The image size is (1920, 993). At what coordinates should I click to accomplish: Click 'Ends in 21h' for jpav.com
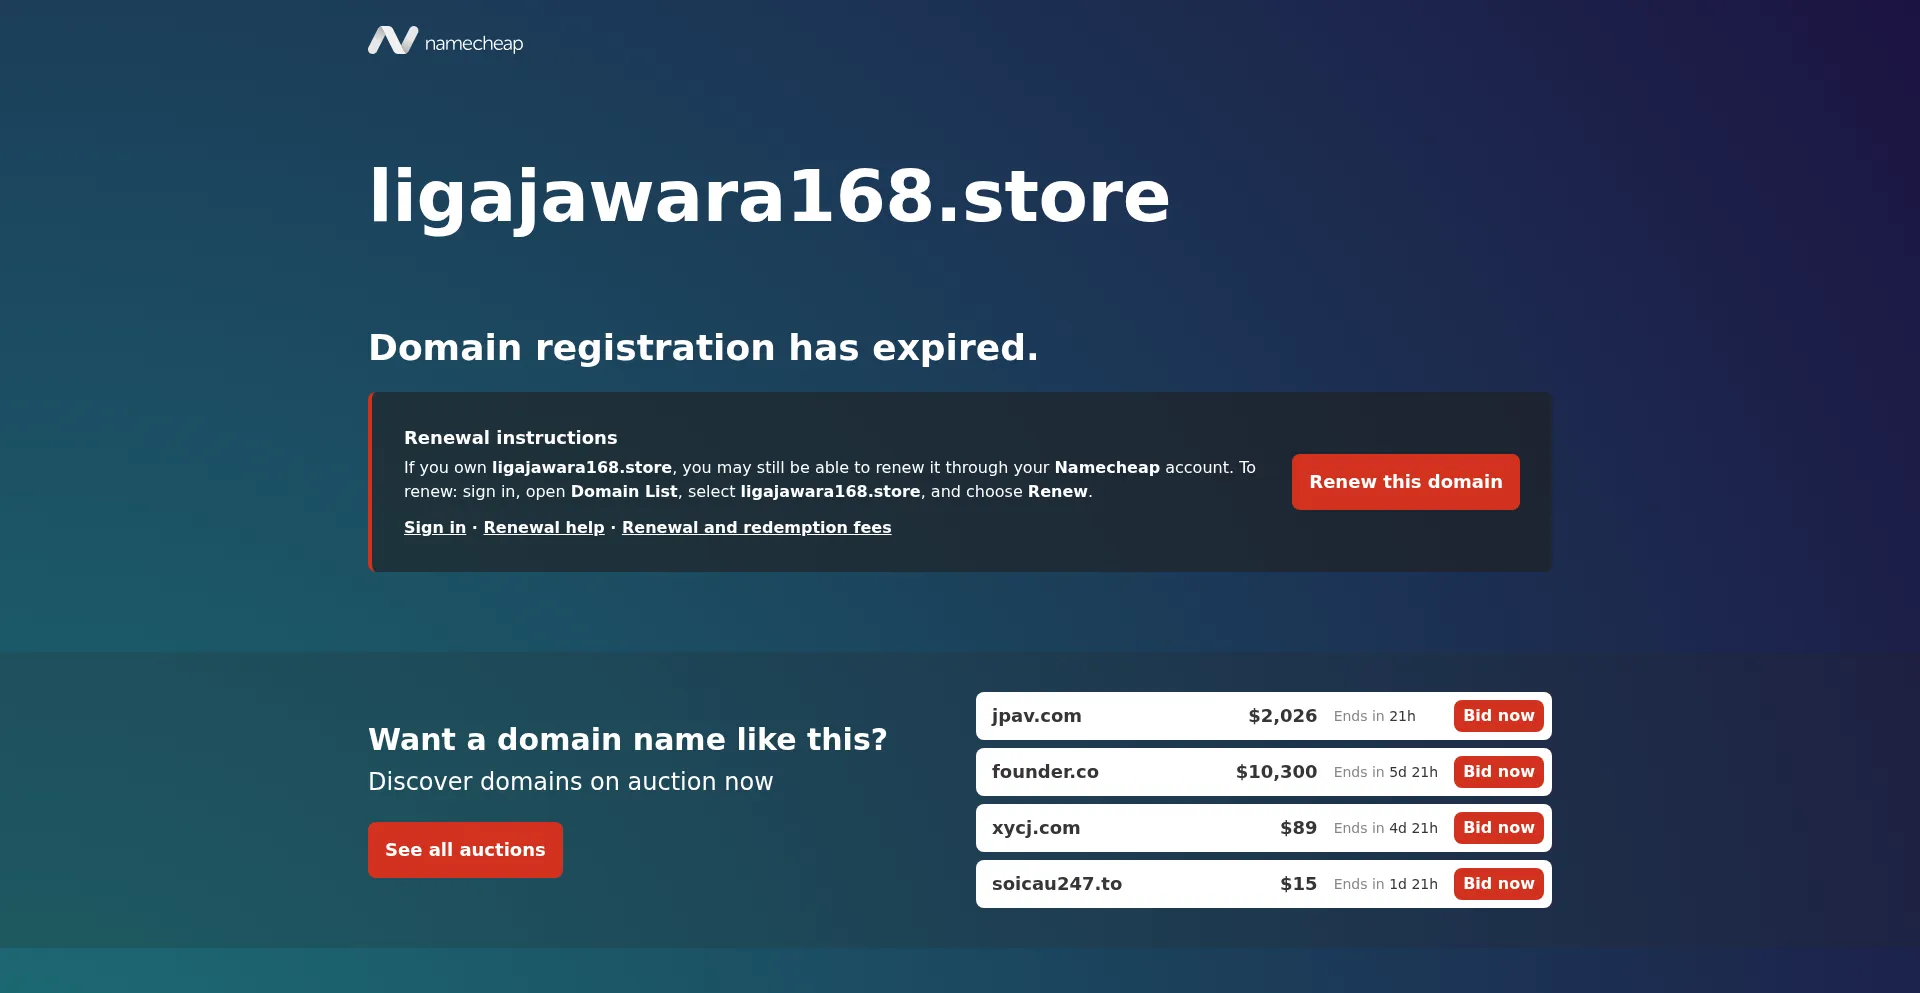(x=1374, y=716)
